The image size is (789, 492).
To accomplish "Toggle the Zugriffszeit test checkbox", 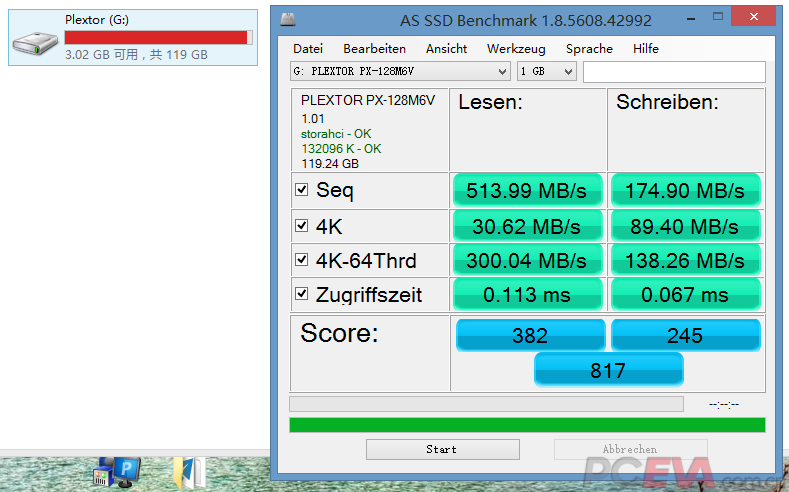I will (301, 294).
